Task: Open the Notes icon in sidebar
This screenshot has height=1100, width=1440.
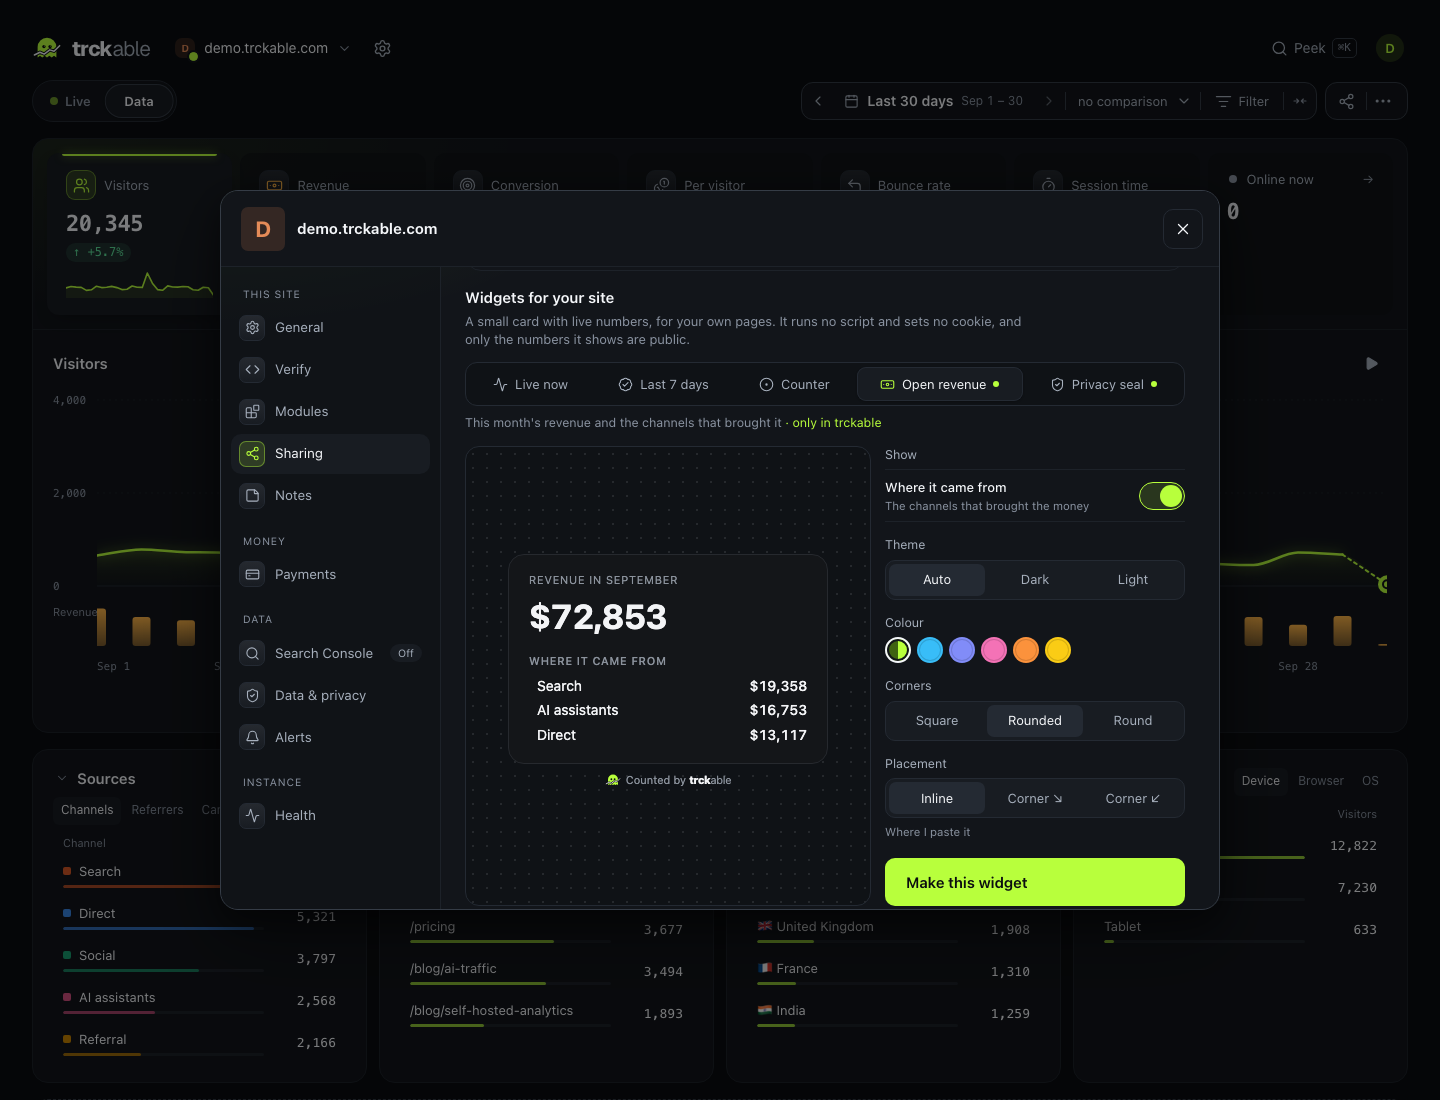Action: coord(252,495)
